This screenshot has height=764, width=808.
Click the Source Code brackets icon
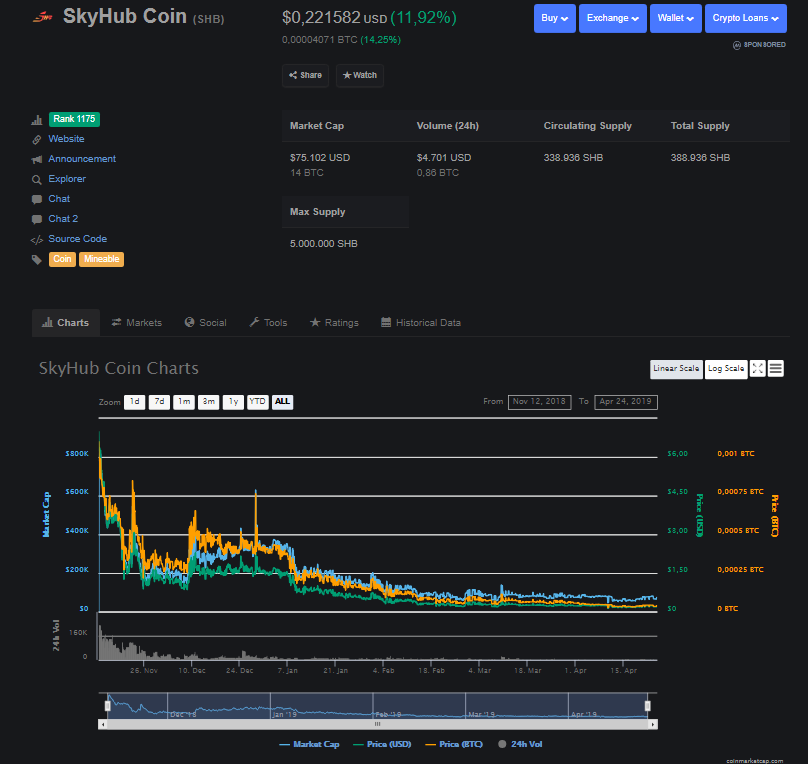coord(37,240)
